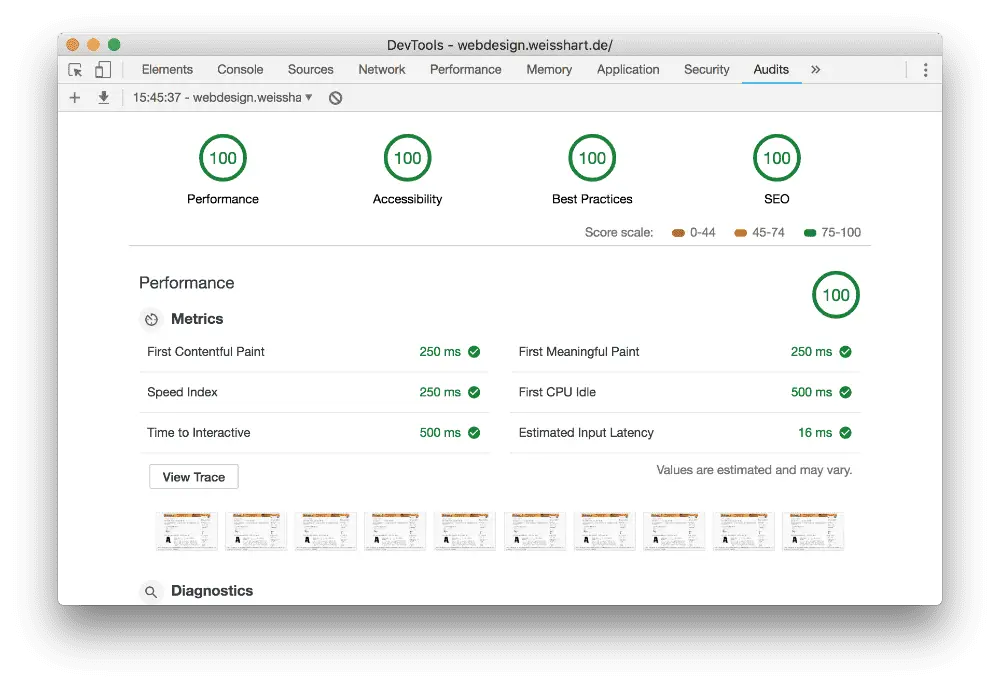This screenshot has width=1000, height=688.
Task: Open the DevTools three-dot customize menu
Action: click(925, 70)
